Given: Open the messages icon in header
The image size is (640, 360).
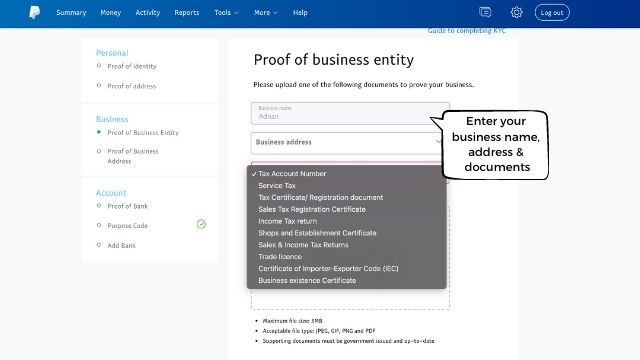Looking at the screenshot, I should [x=485, y=12].
